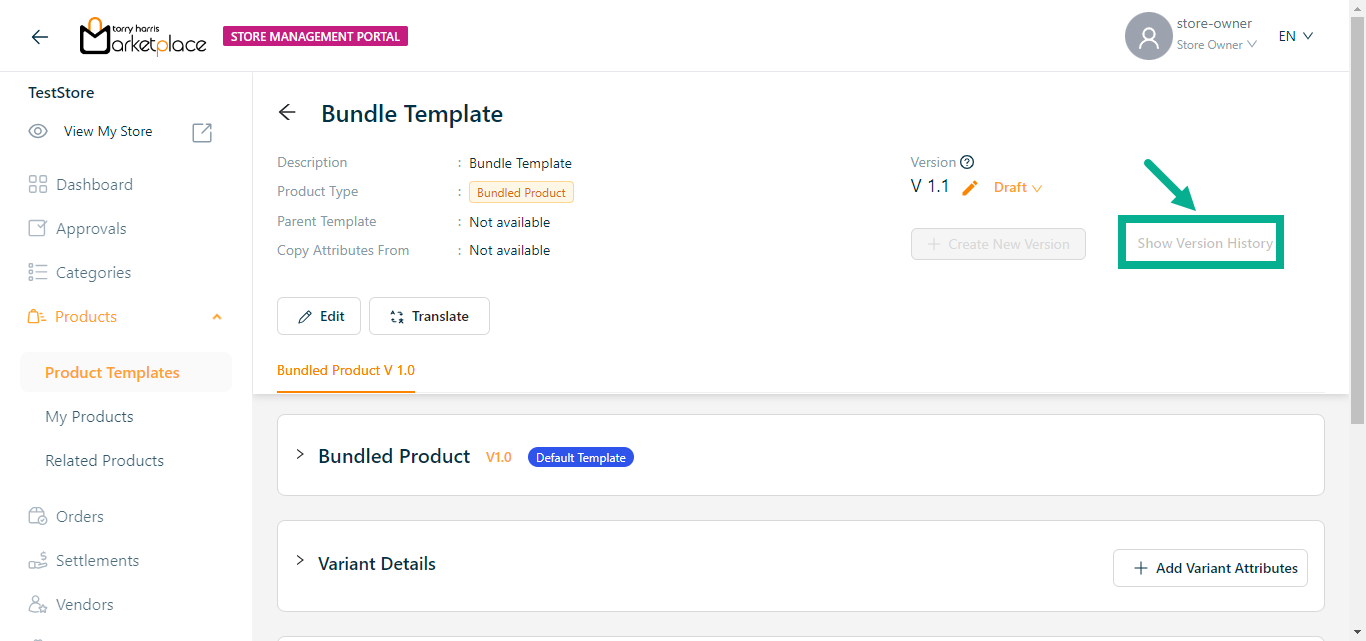
Task: Click the top-left header back arrow
Action: [40, 37]
